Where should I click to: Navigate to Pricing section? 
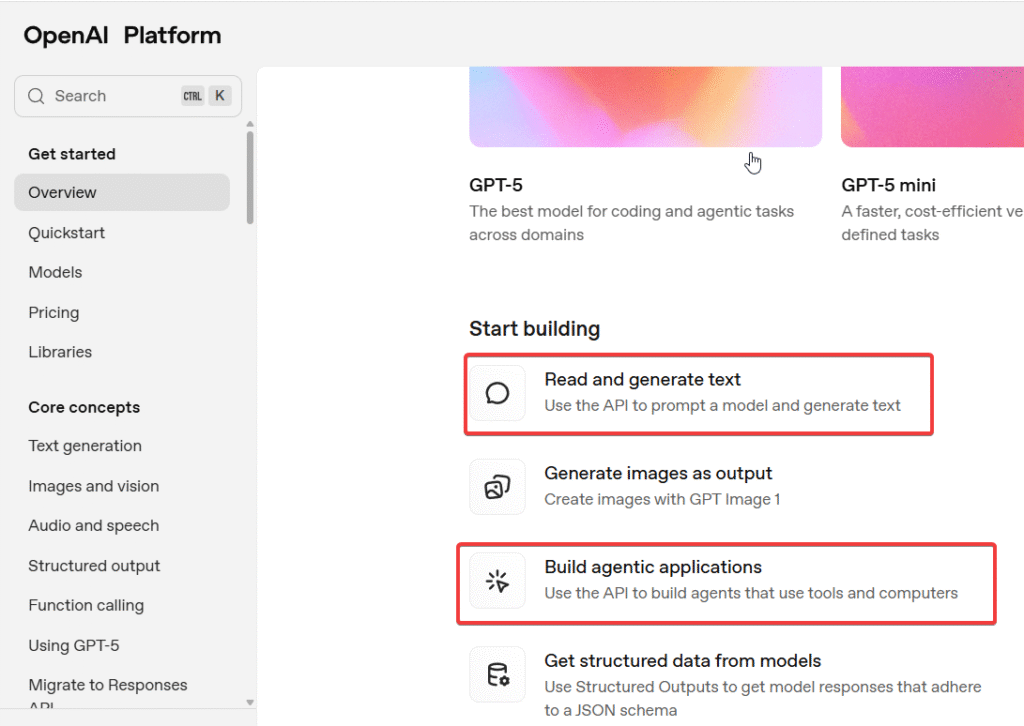(x=53, y=312)
